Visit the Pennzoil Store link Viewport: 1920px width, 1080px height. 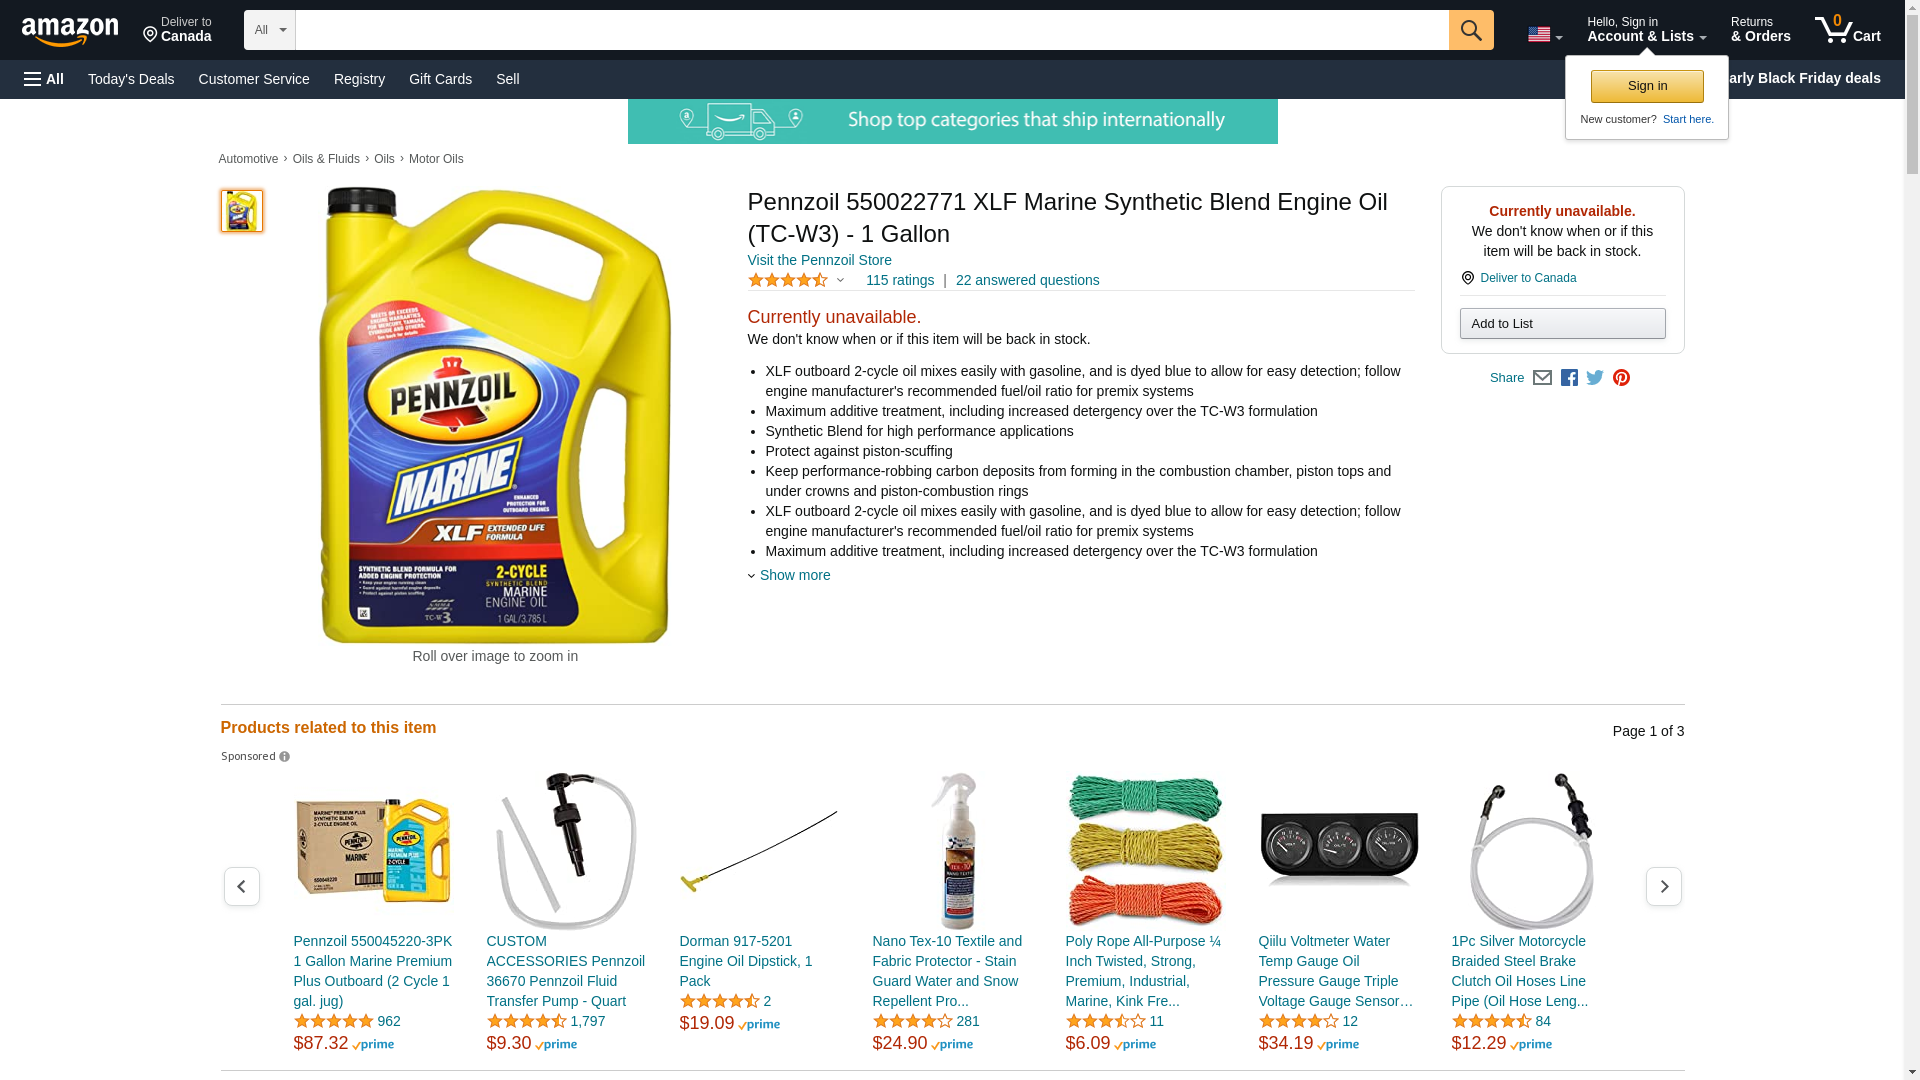(x=819, y=260)
